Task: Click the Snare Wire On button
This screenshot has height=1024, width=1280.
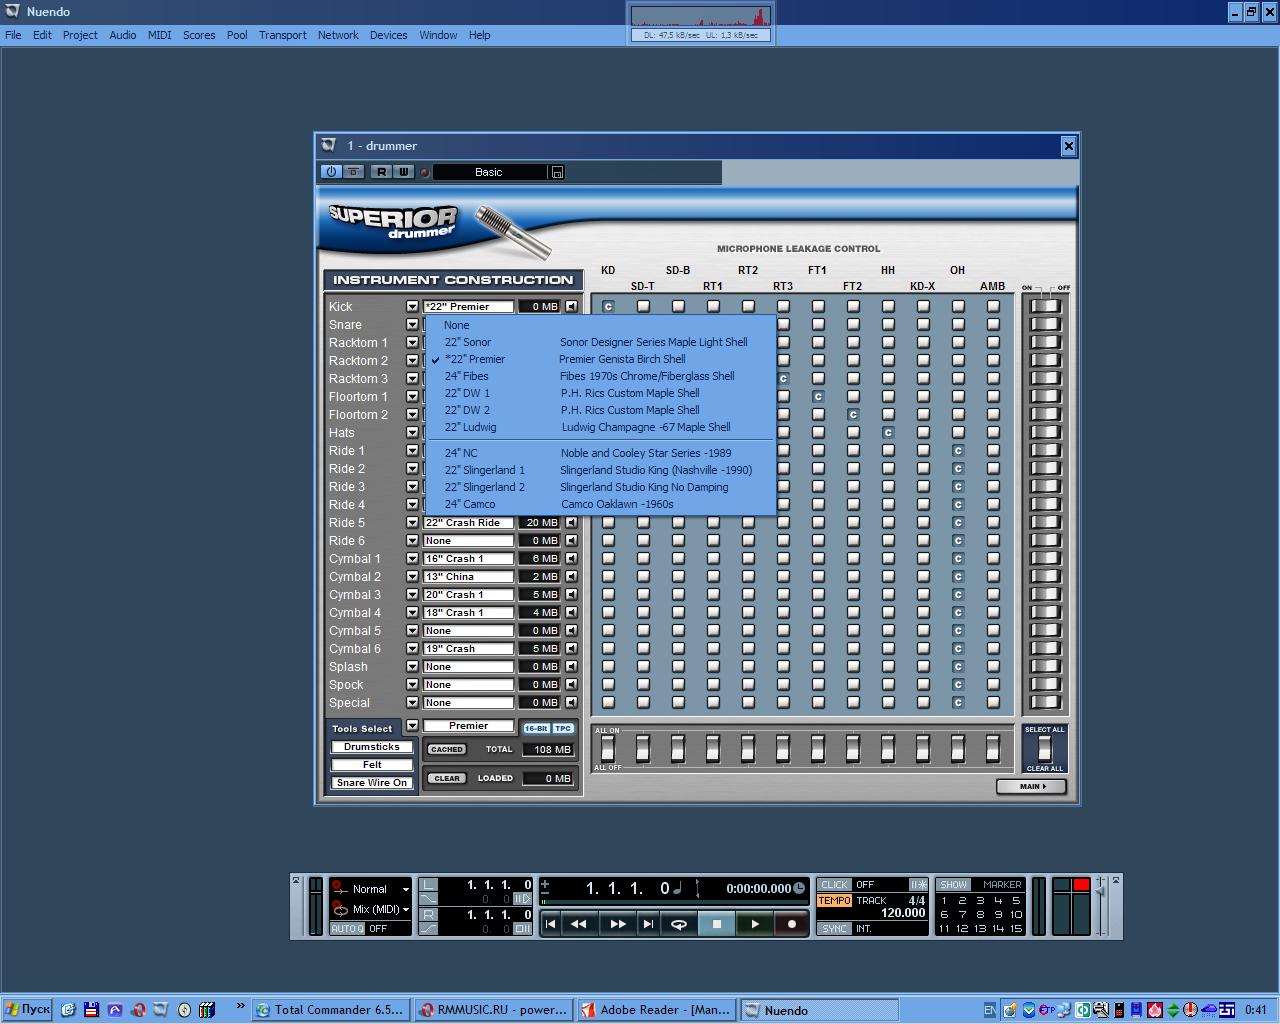Action: (372, 783)
